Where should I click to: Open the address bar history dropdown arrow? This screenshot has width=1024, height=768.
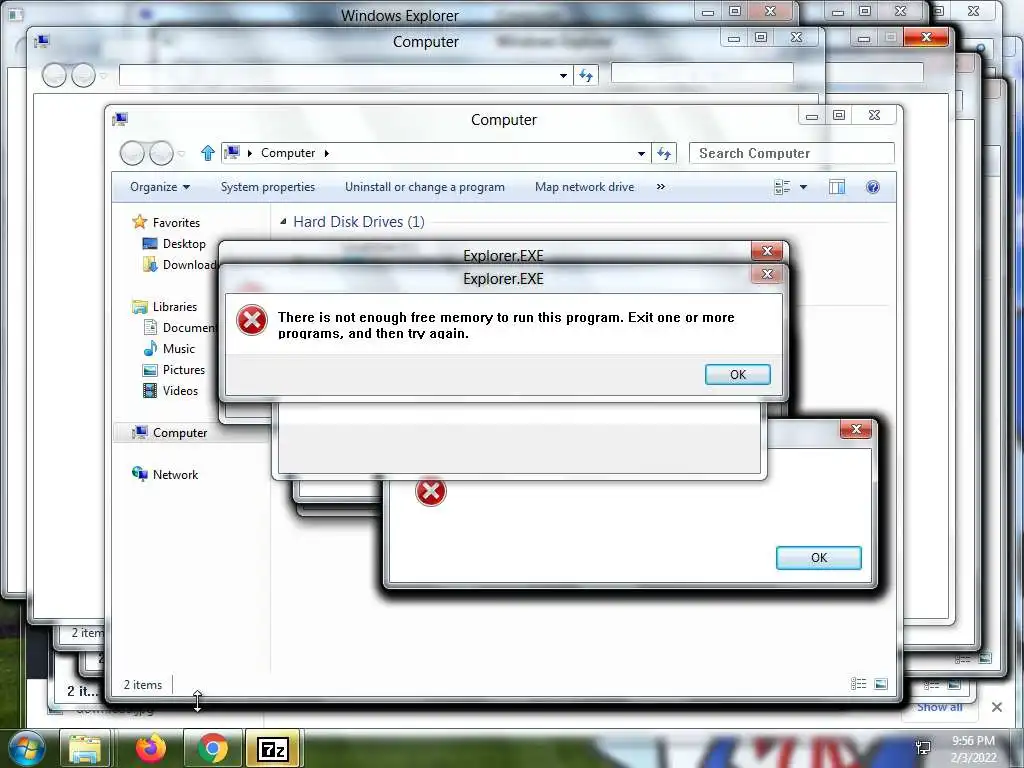click(x=641, y=153)
